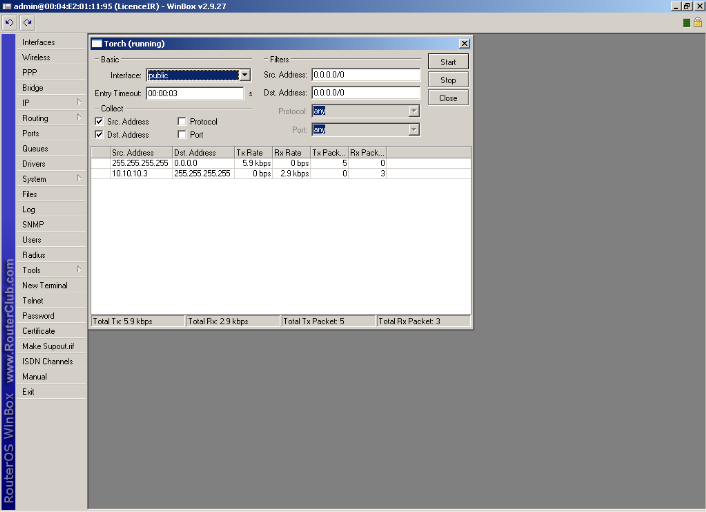The height and width of the screenshot is (512, 706).
Task: Click the undo arrow in toolbar
Action: pos(10,22)
